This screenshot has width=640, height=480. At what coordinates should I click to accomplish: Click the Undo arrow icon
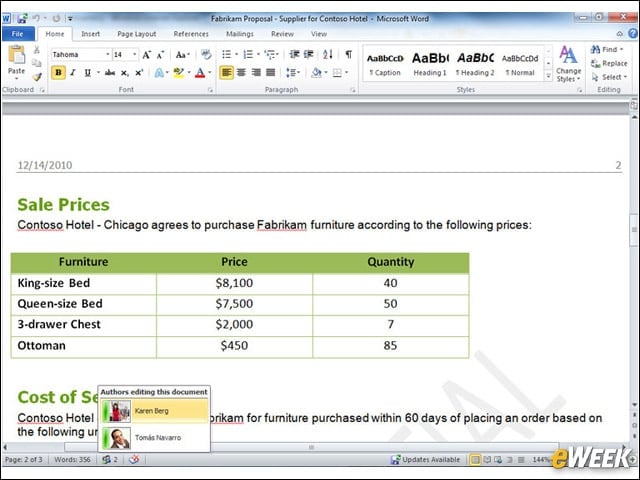[x=36, y=18]
